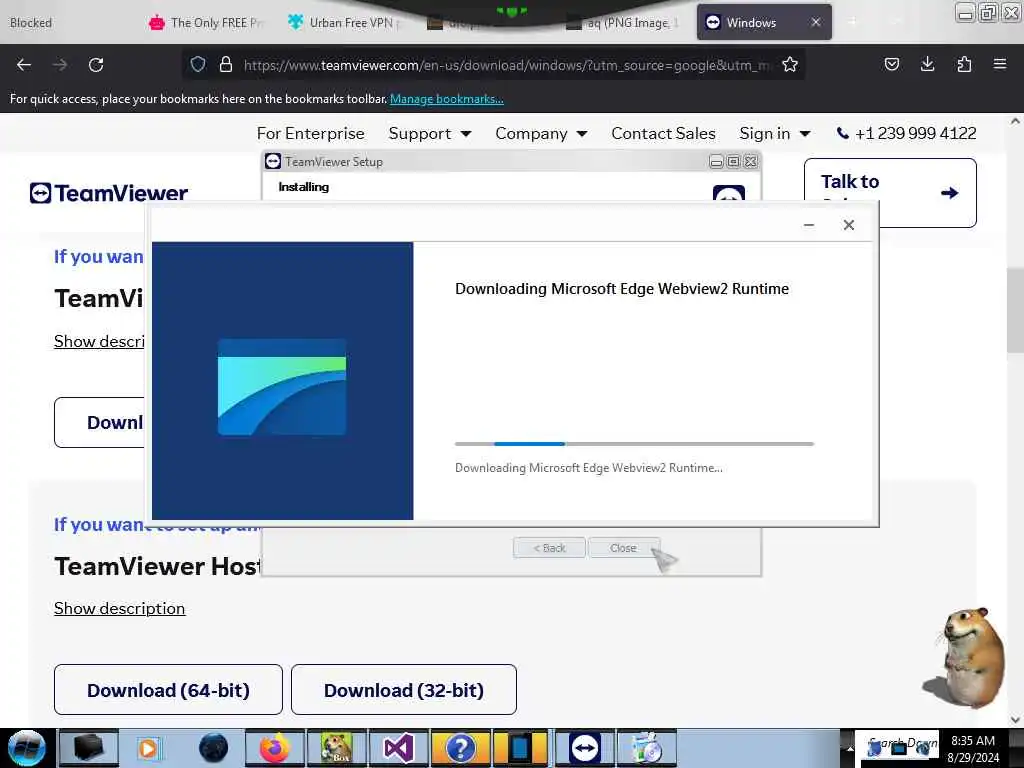Call the +1 239 999 4122 number
Viewport: 1024px width, 768px height.
[x=916, y=133]
